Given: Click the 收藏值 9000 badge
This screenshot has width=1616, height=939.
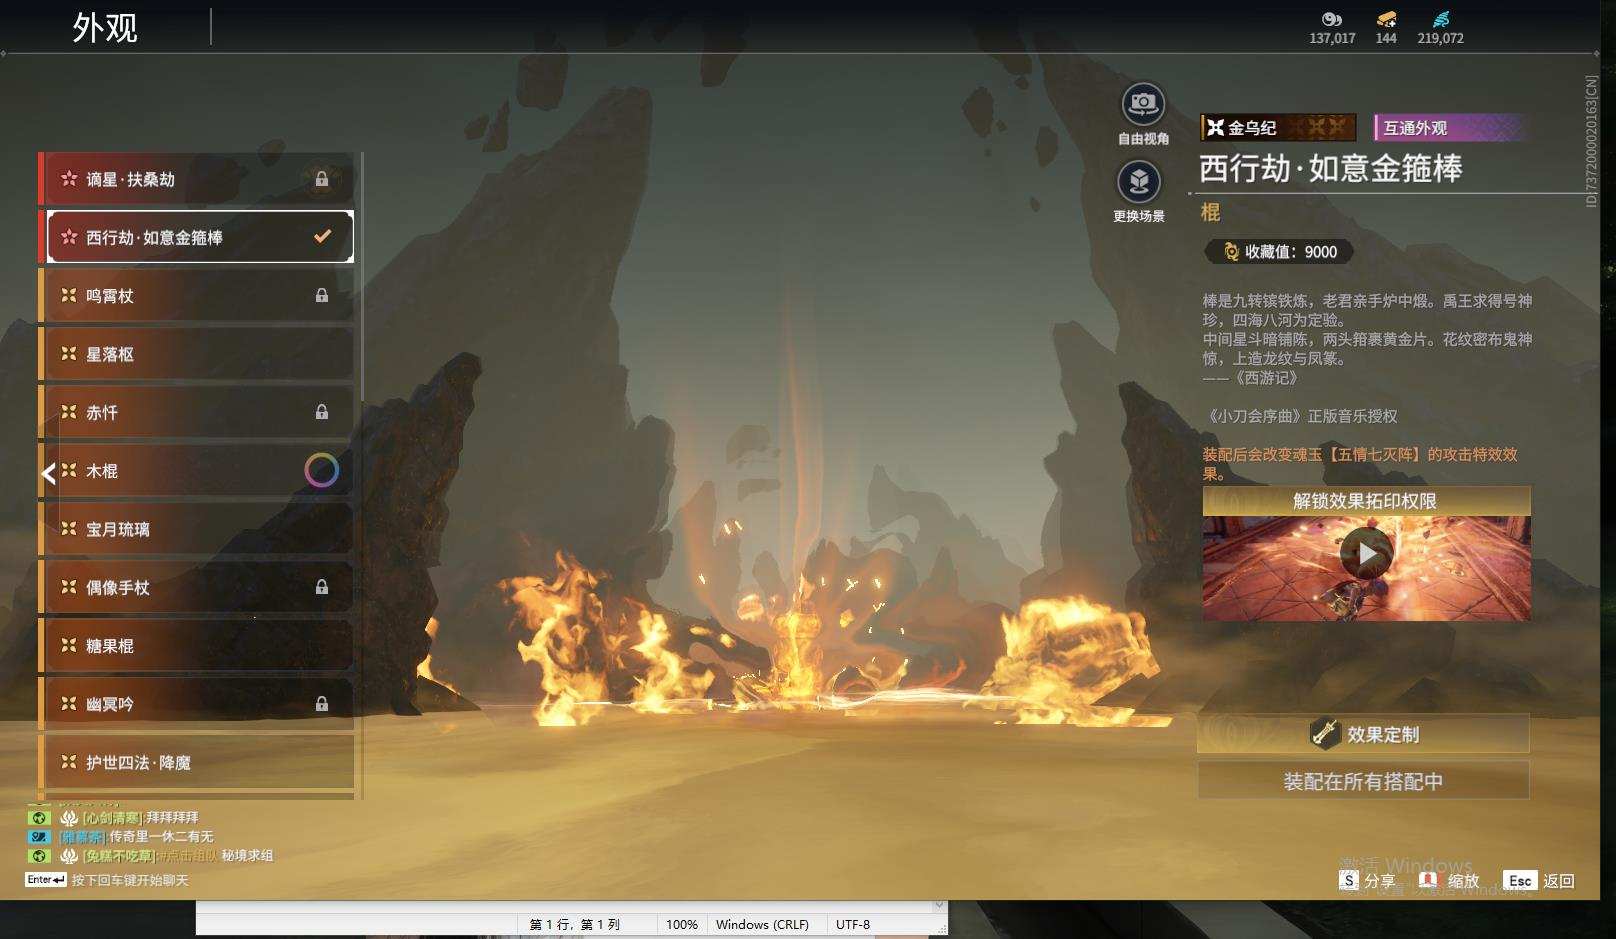Looking at the screenshot, I should tap(1279, 252).
